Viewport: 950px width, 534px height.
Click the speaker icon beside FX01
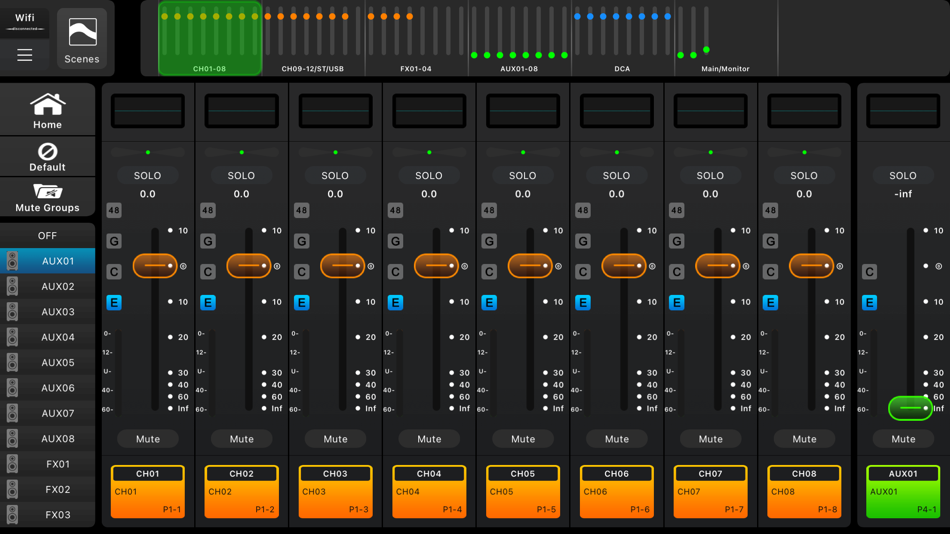(12, 464)
